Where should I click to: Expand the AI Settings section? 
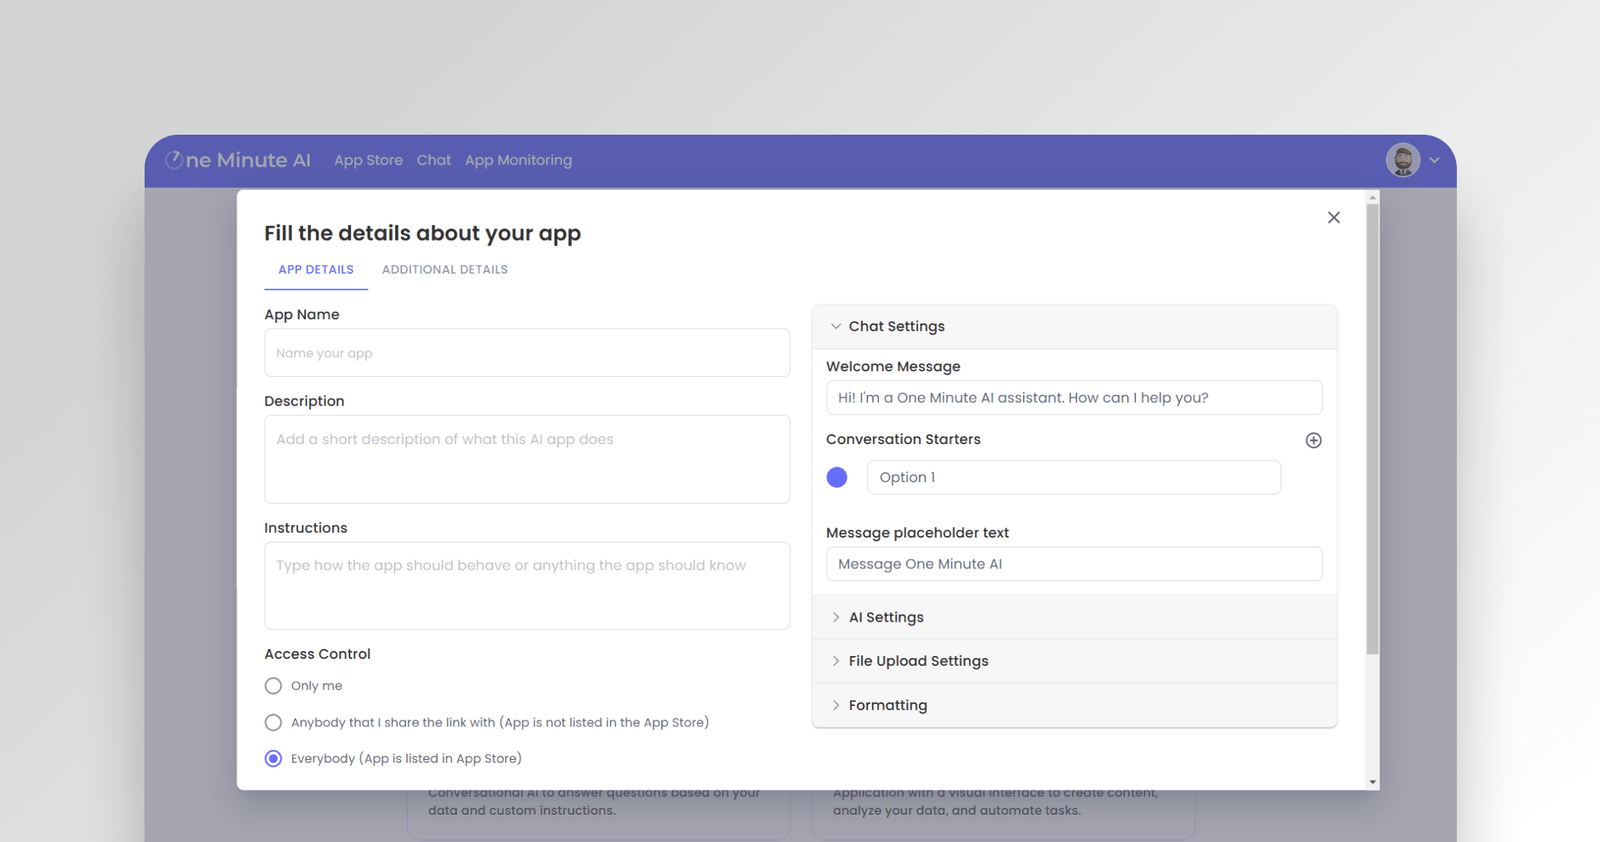coord(1074,617)
